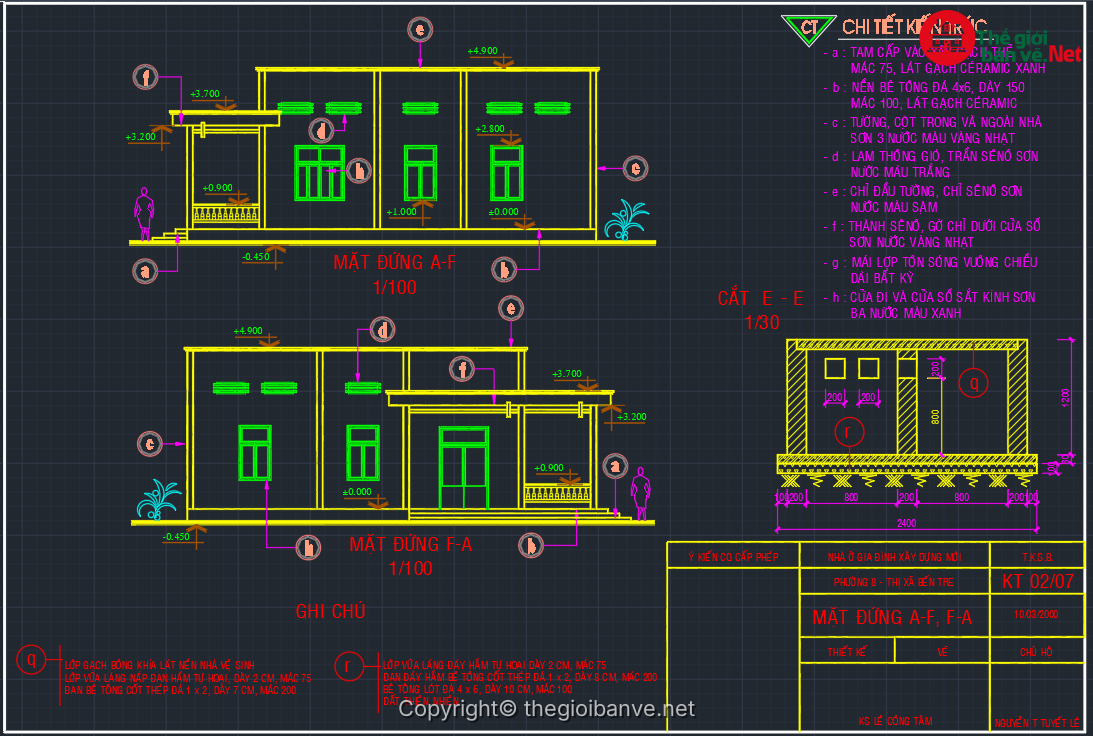
Task: Select the green double door in elevation F-A
Action: [464, 468]
